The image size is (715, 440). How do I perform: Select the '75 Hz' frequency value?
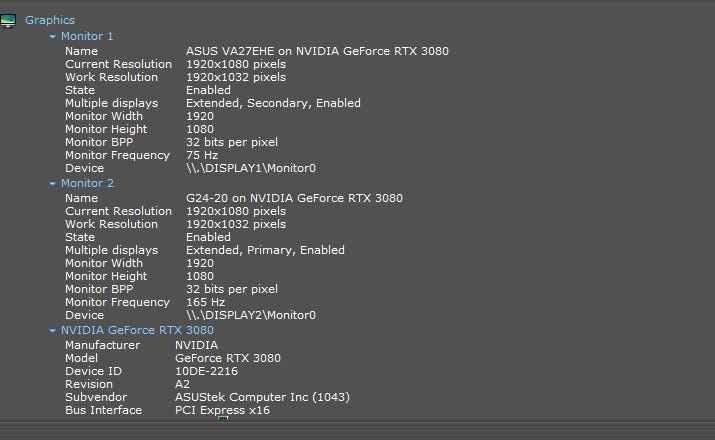point(202,155)
